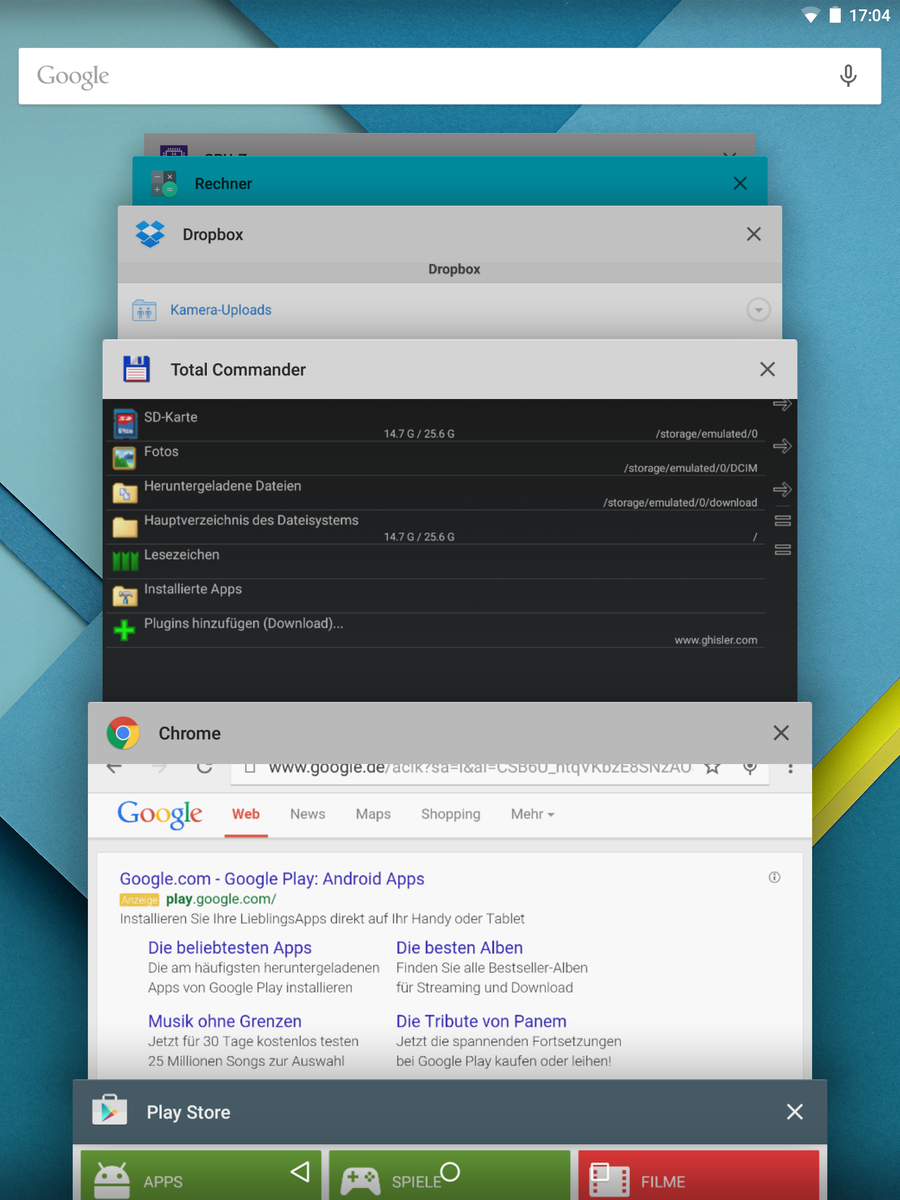Screen dimensions: 900x1200
Task: Tap the SD-Karte card icon
Action: tap(125, 423)
